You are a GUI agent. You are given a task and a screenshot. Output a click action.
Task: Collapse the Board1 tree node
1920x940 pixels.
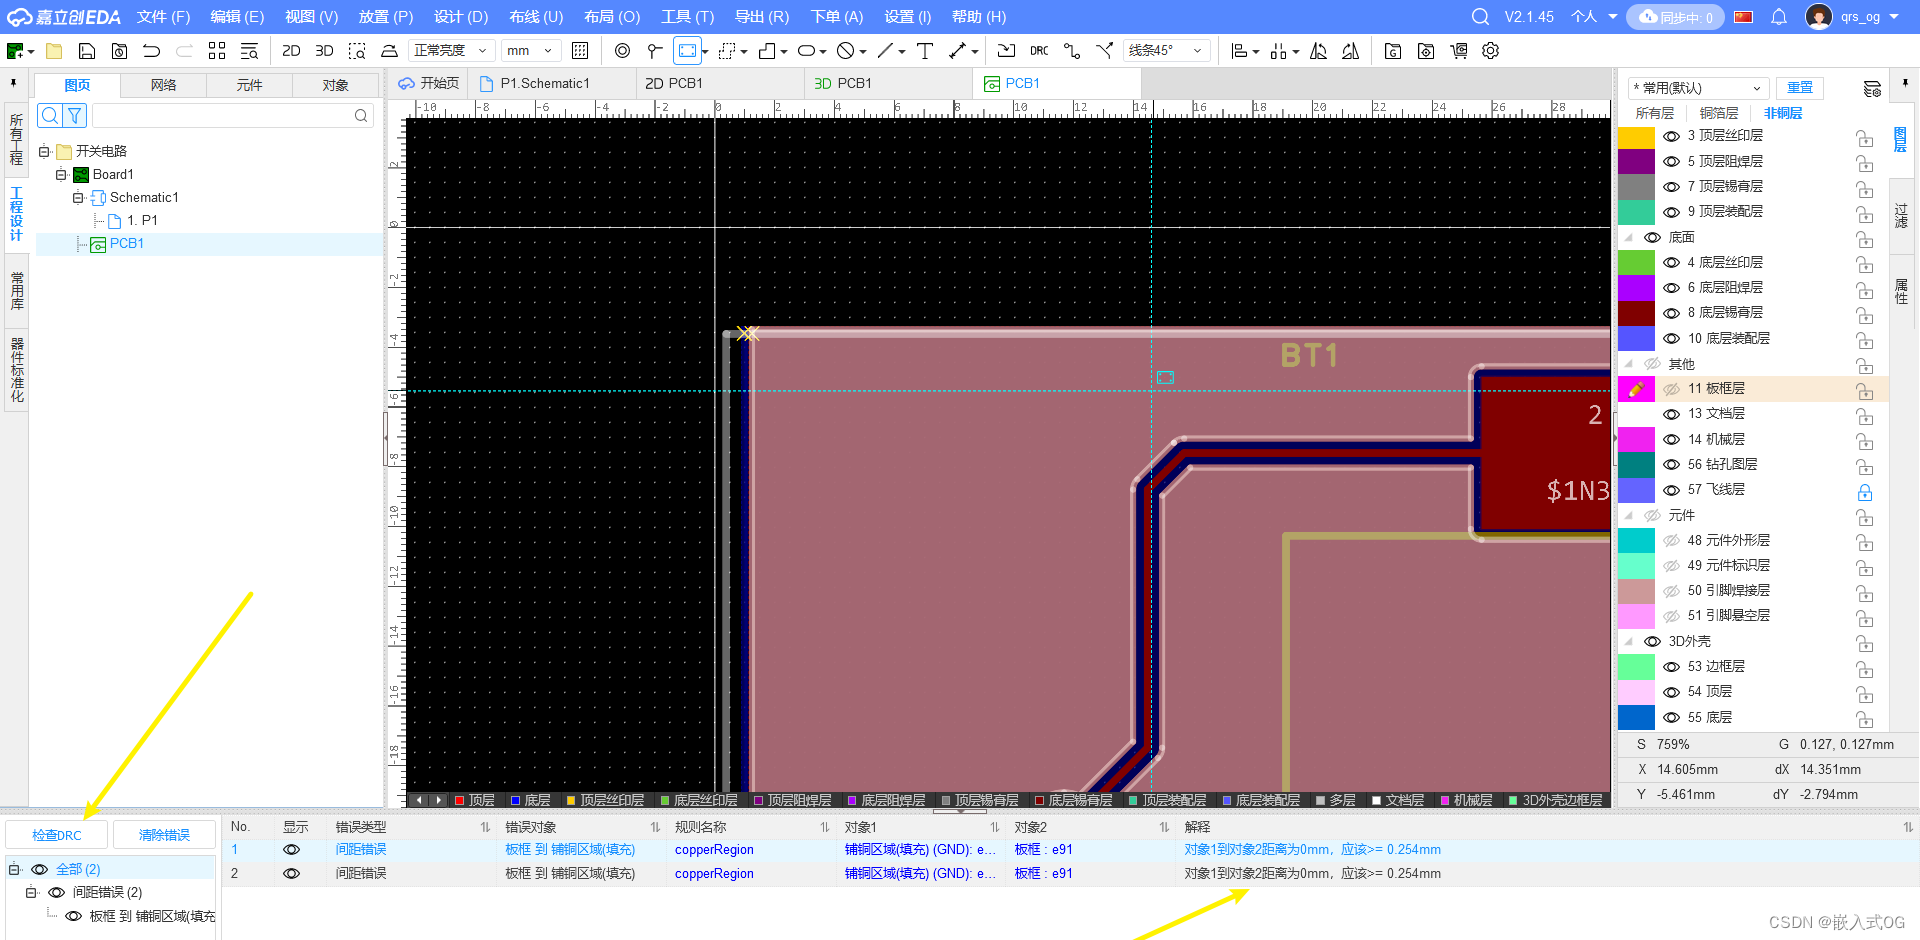[x=61, y=175]
